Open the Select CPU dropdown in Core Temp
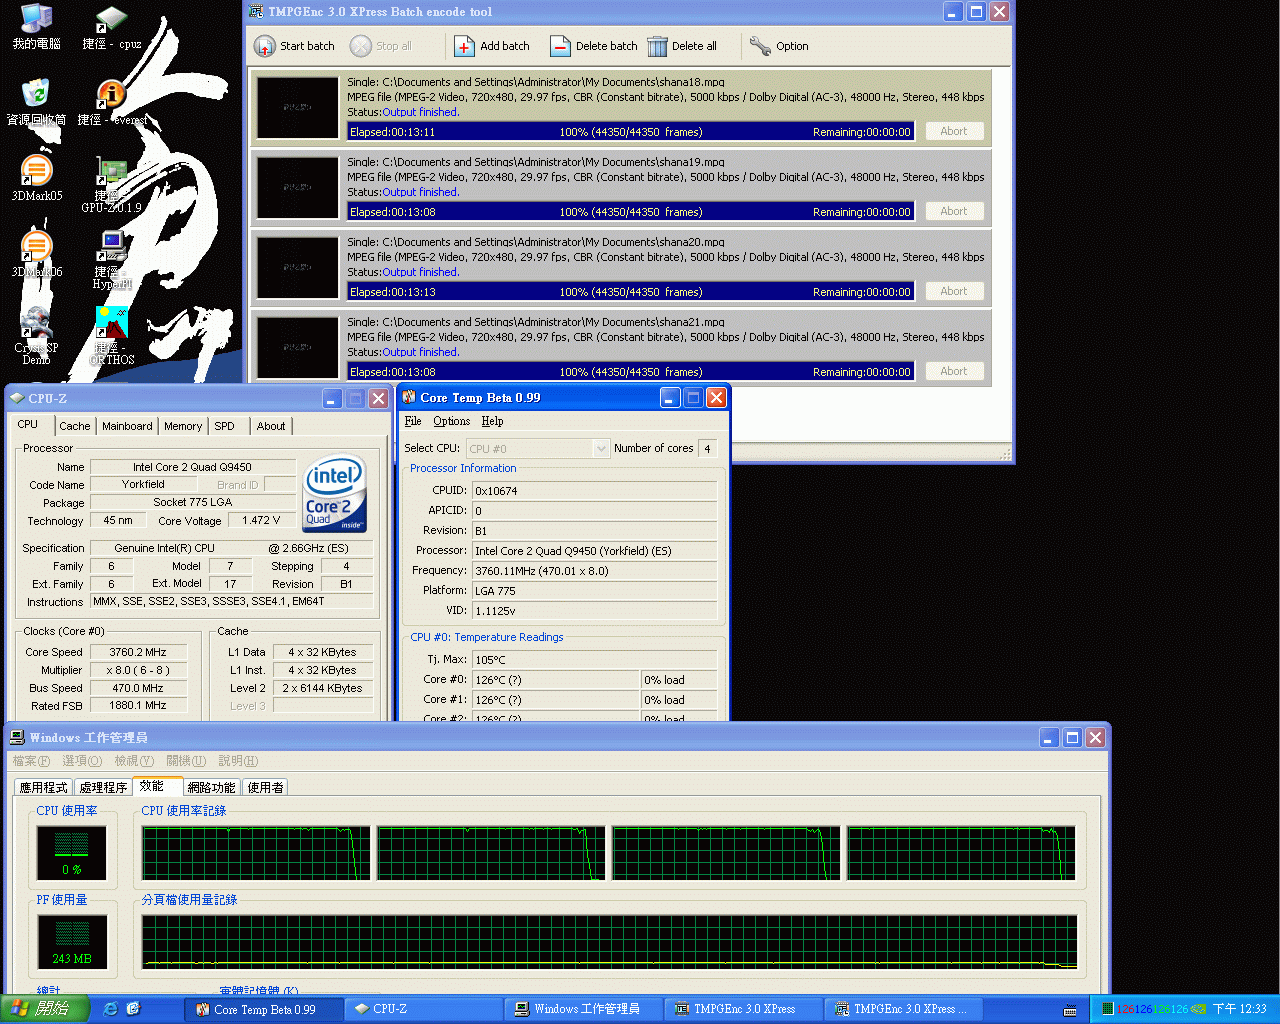1280x1024 pixels. click(x=538, y=449)
